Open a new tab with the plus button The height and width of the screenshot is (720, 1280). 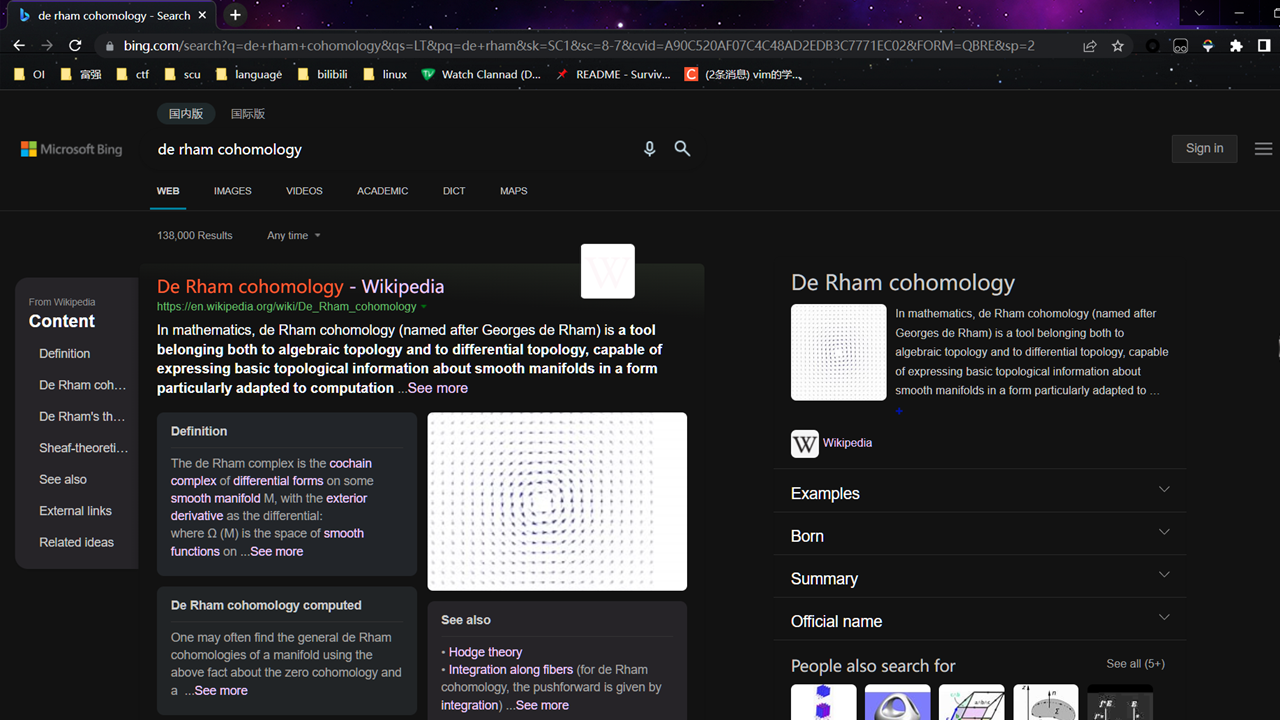[x=235, y=15]
